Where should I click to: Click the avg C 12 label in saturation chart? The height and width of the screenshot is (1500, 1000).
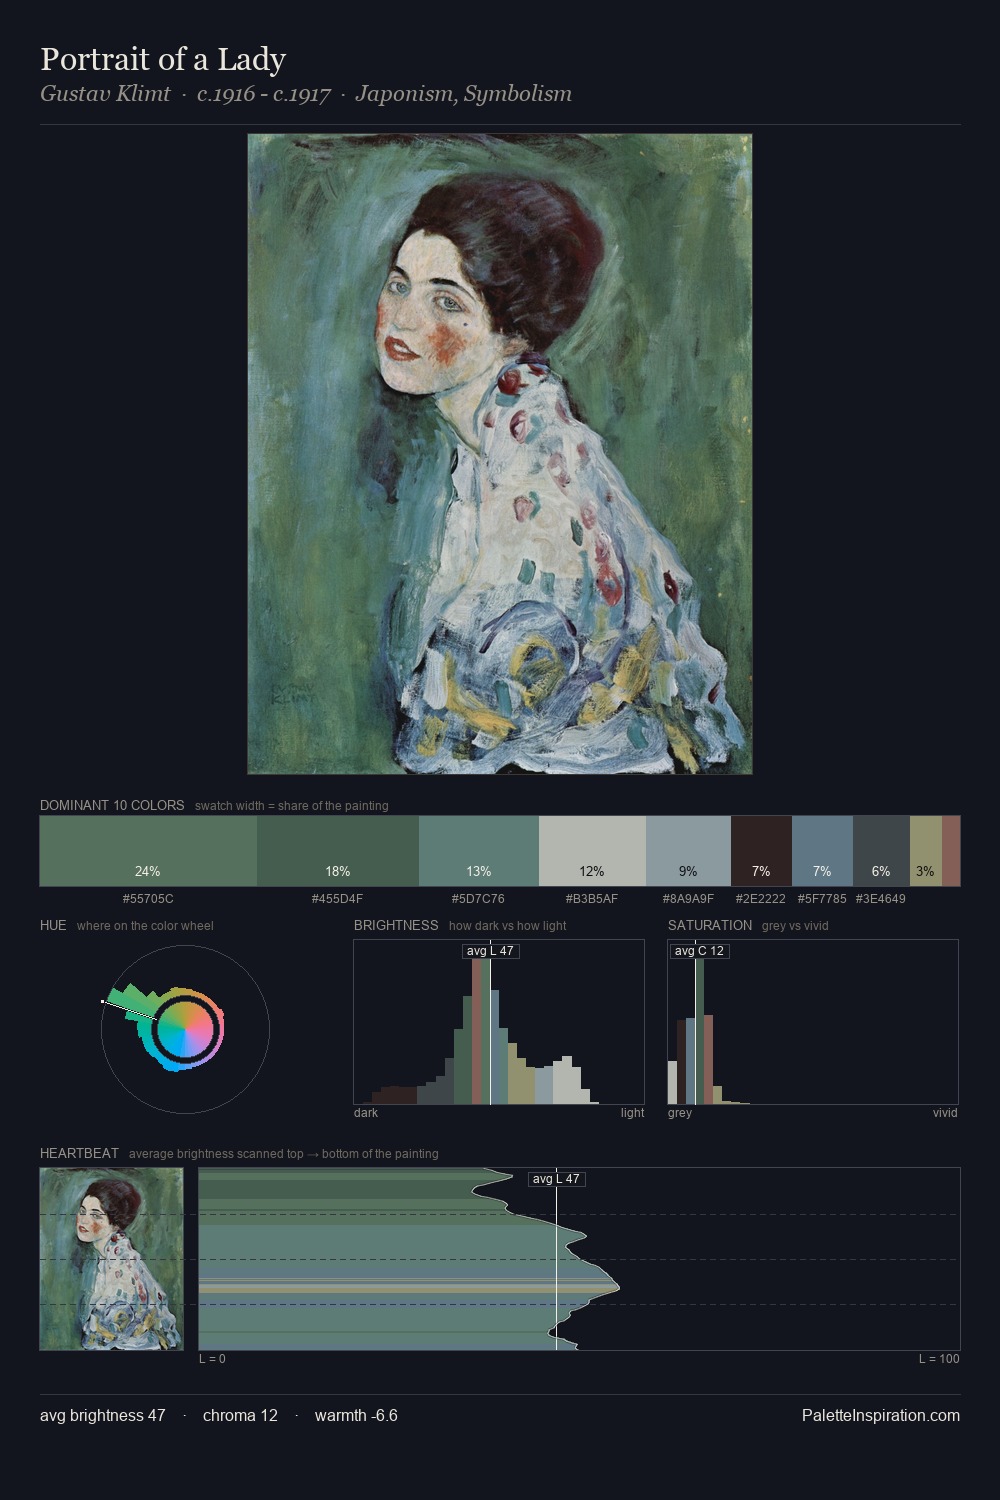click(699, 951)
